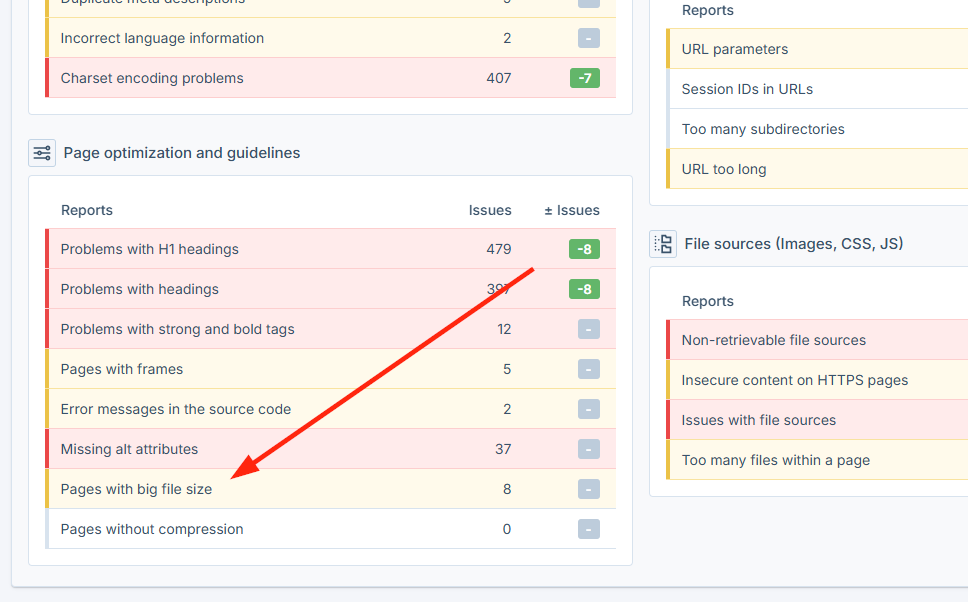Open the Too many subdirectories report
This screenshot has height=602, width=968.
click(763, 128)
